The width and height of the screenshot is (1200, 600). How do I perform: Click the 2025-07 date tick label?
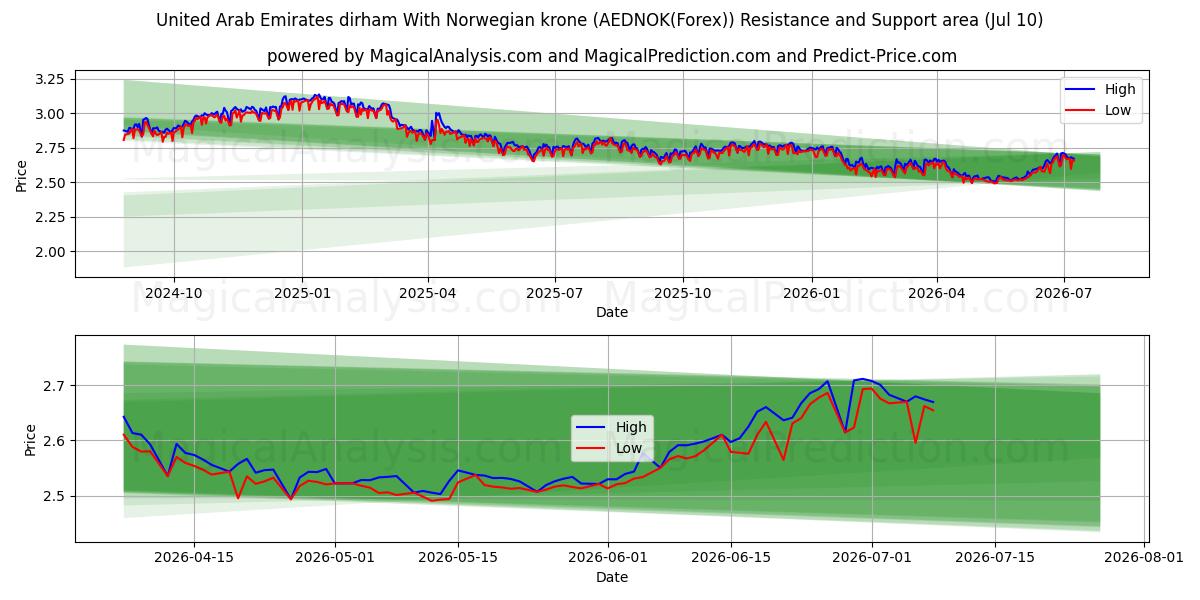coord(554,293)
